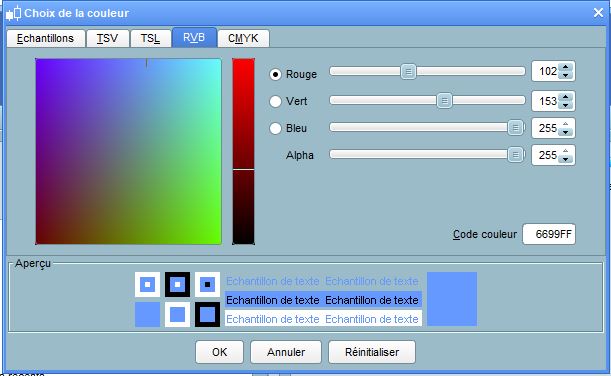Screen dimensions: 611x376
Task: Click the vertical red intensity bar
Action: (x=244, y=152)
